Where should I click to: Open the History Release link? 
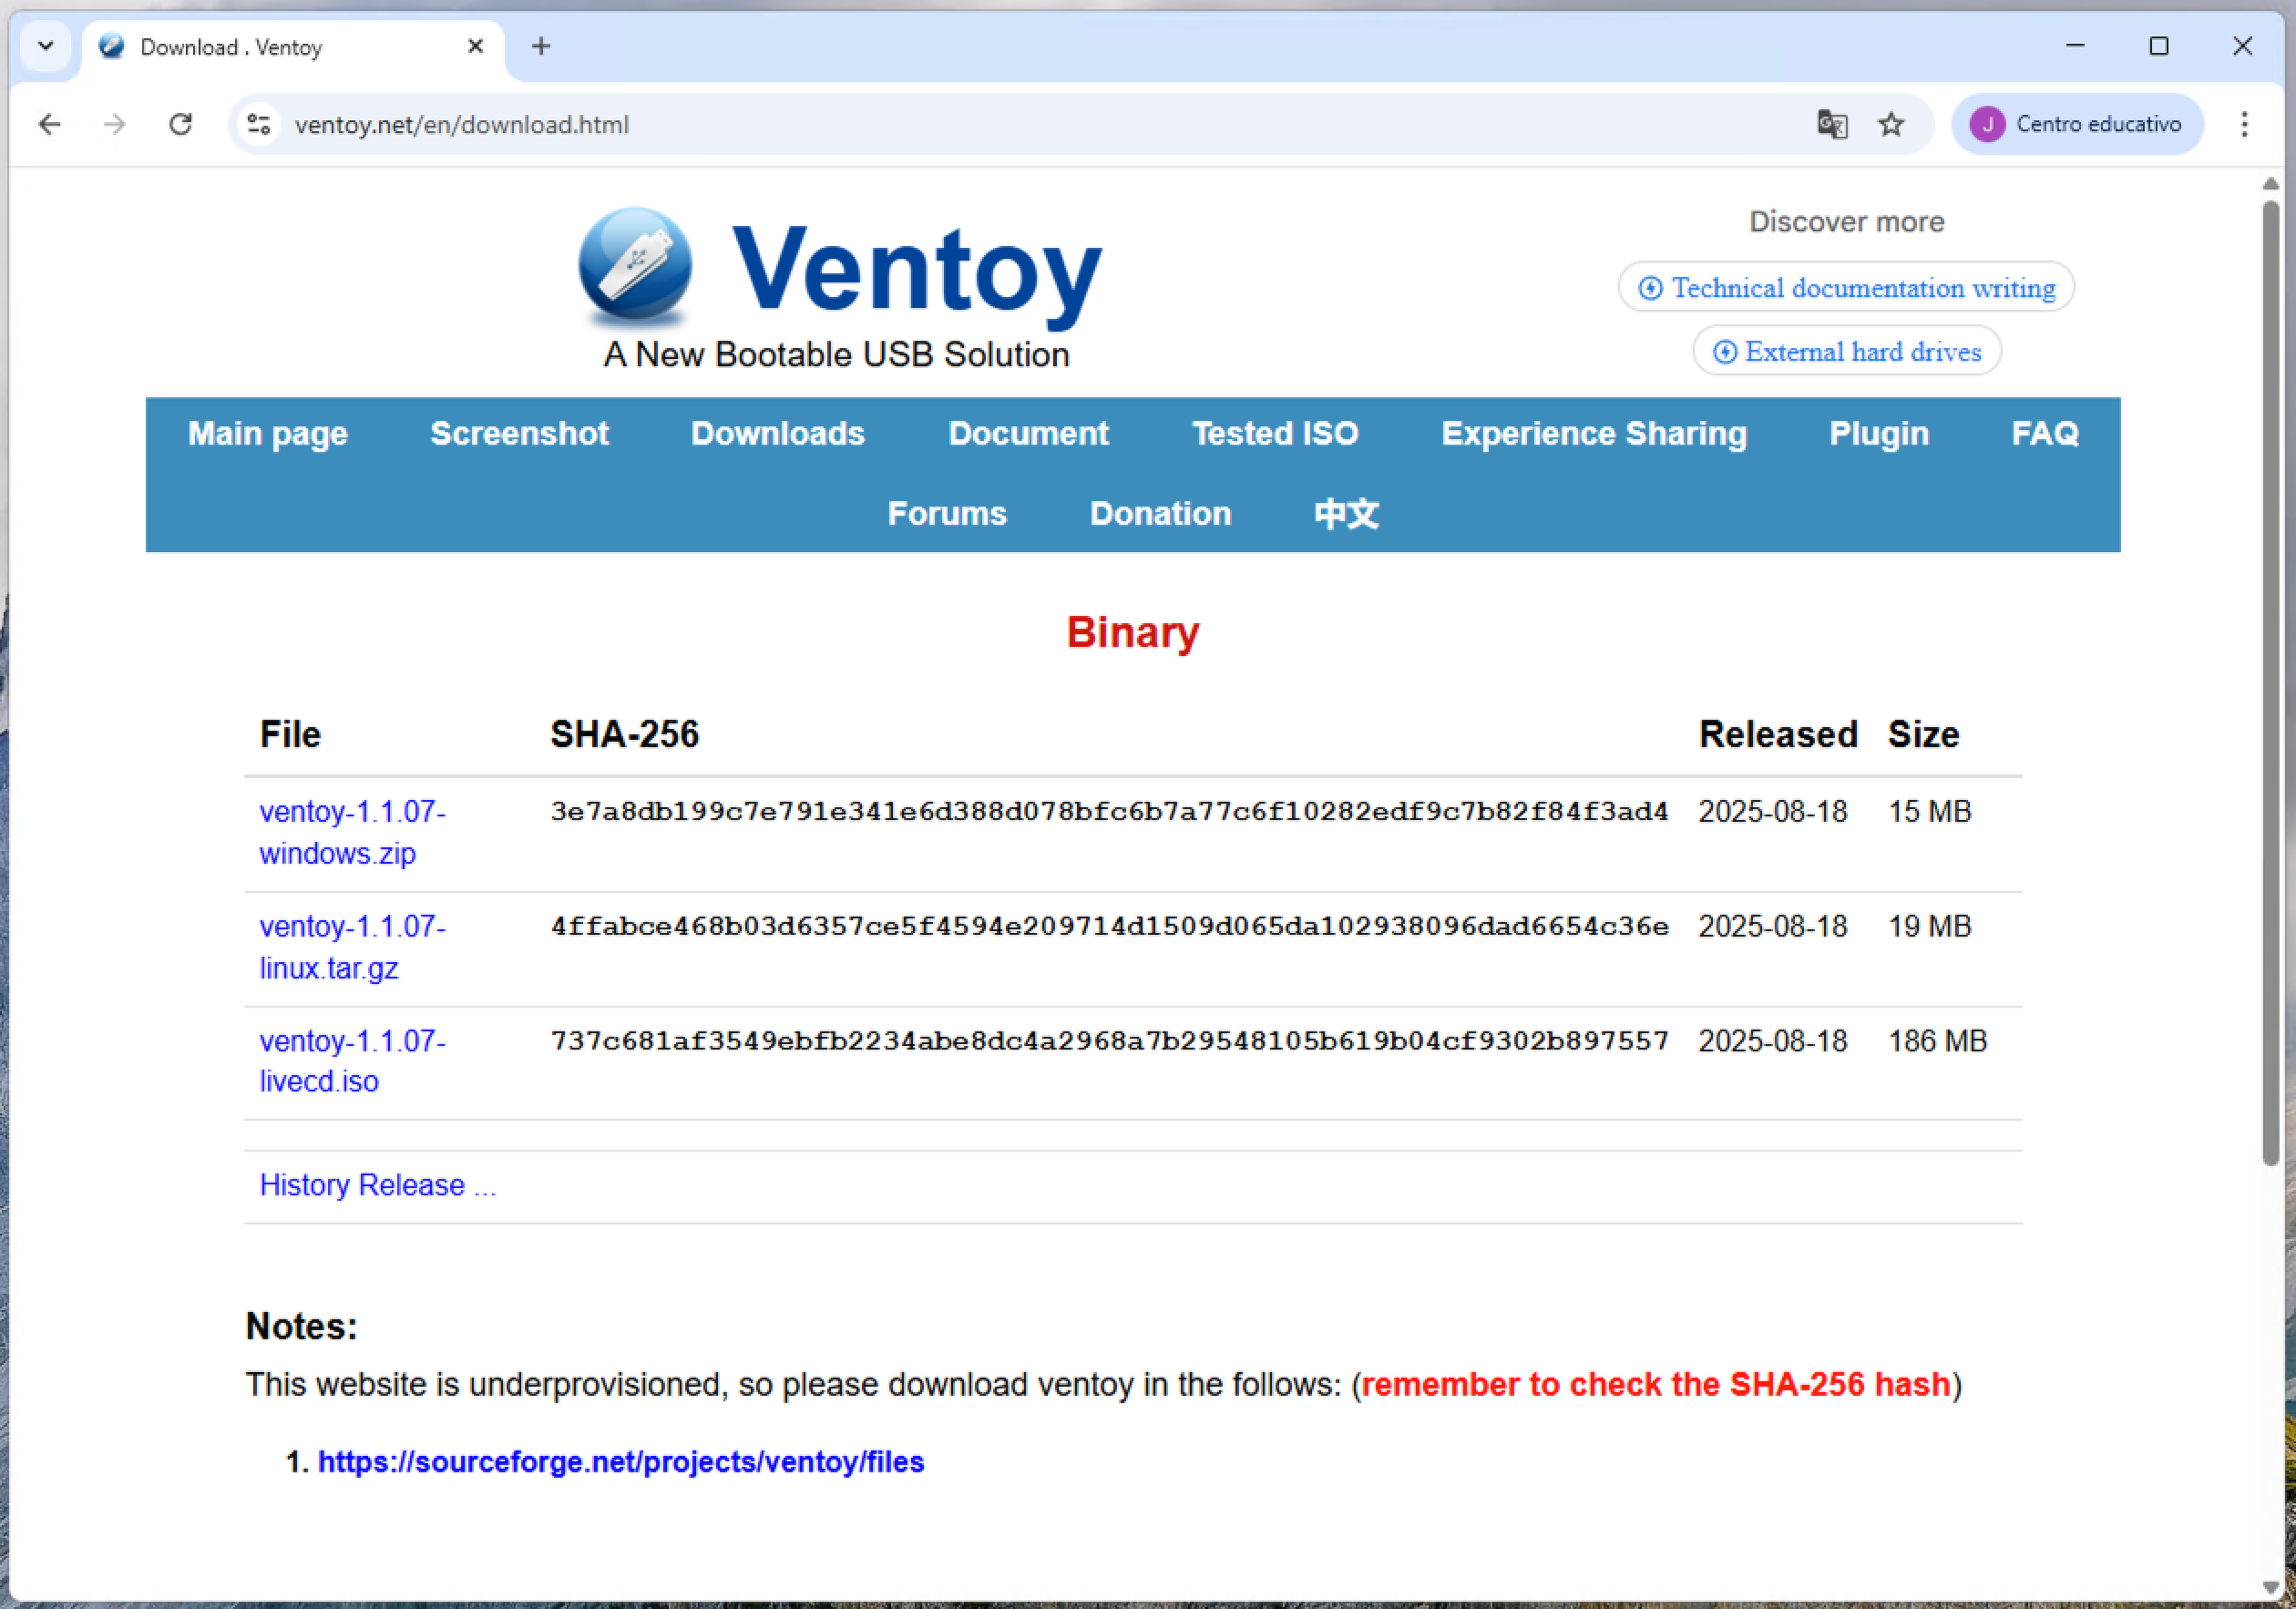point(378,1185)
